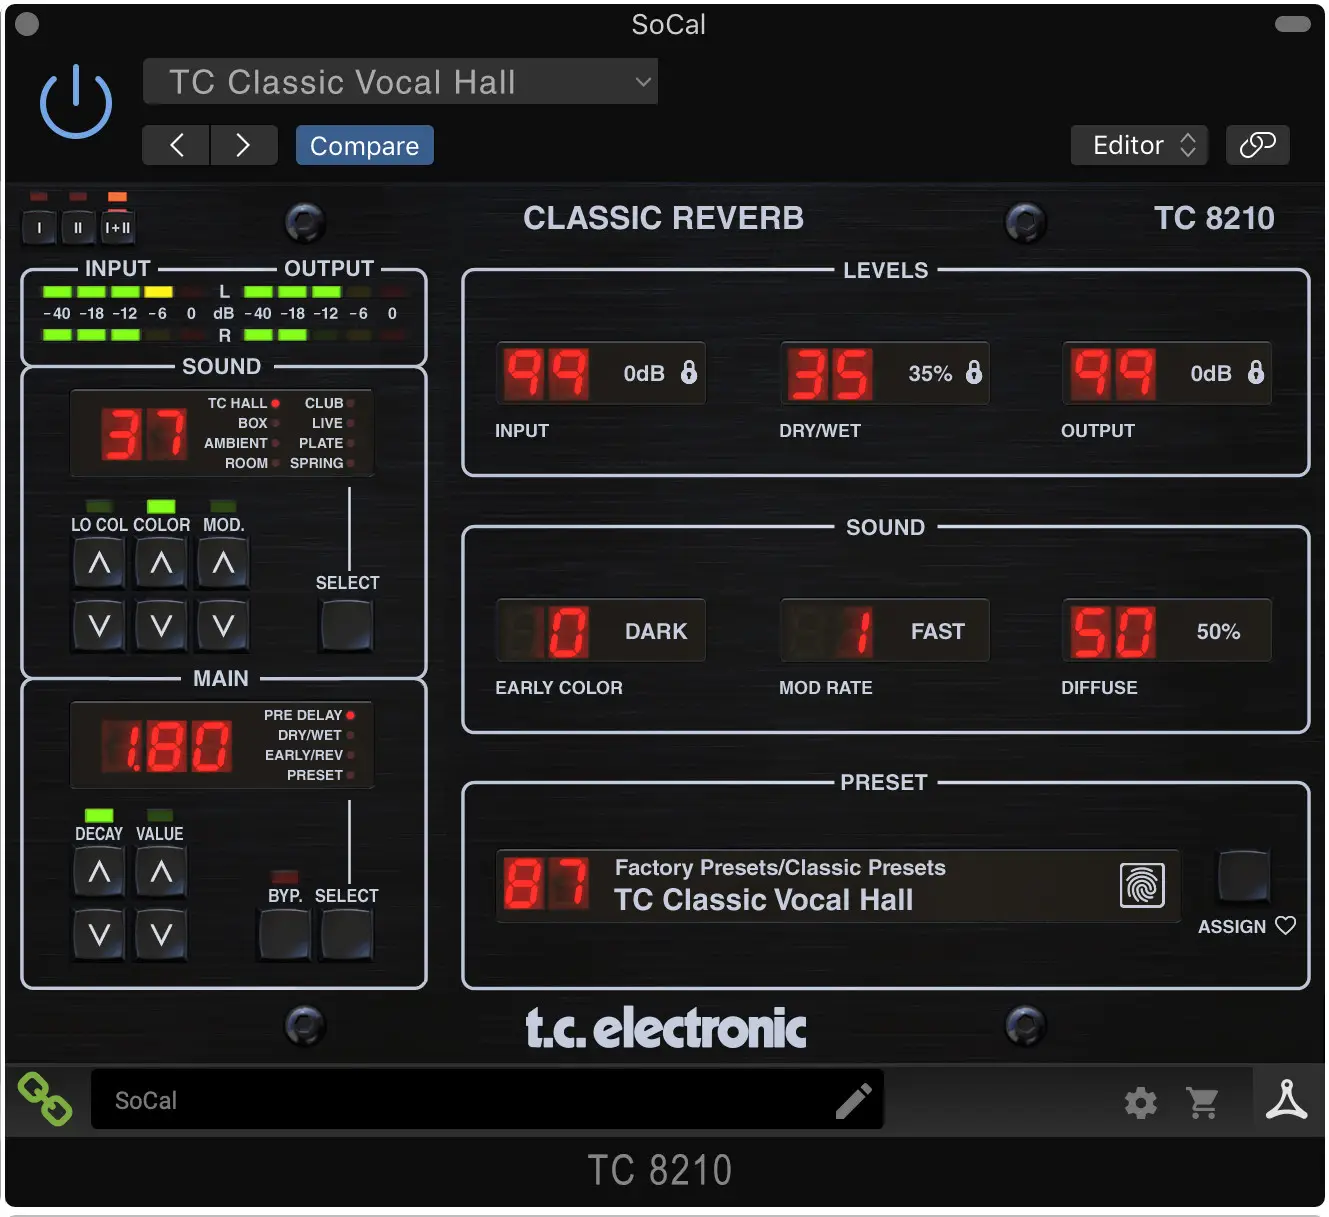The image size is (1329, 1217).
Task: Decrease DECAY with down arrow
Action: point(99,935)
